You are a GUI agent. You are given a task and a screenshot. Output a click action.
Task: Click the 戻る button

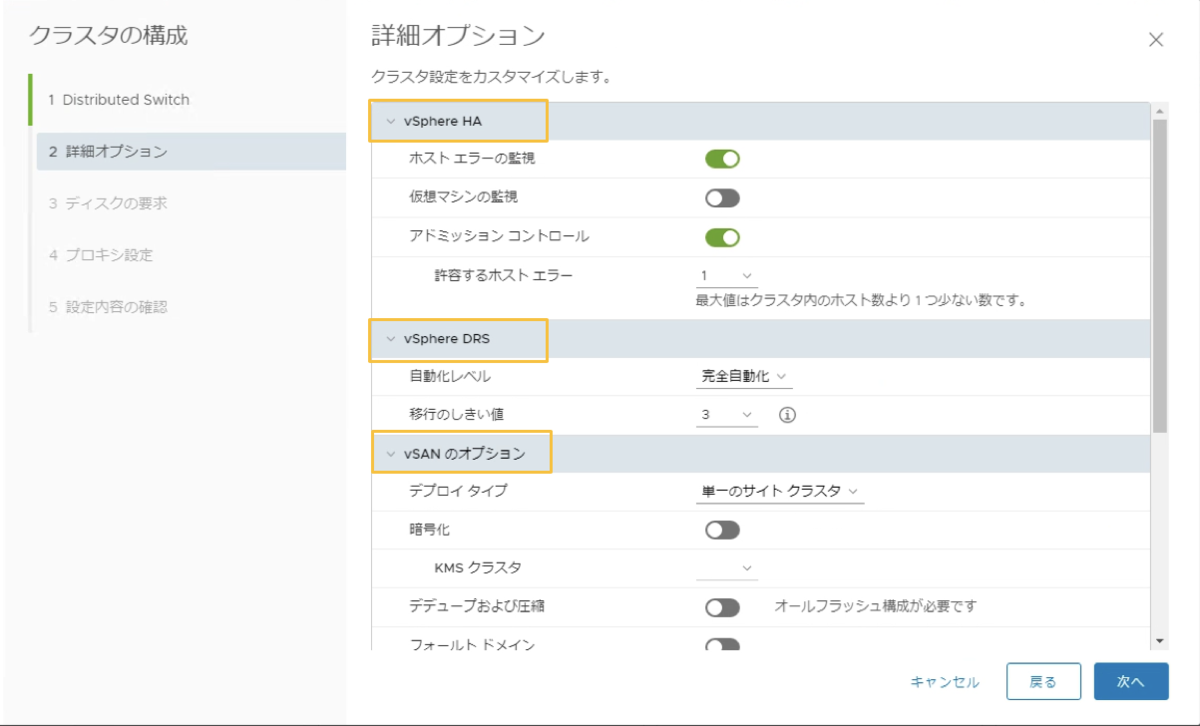(1043, 682)
